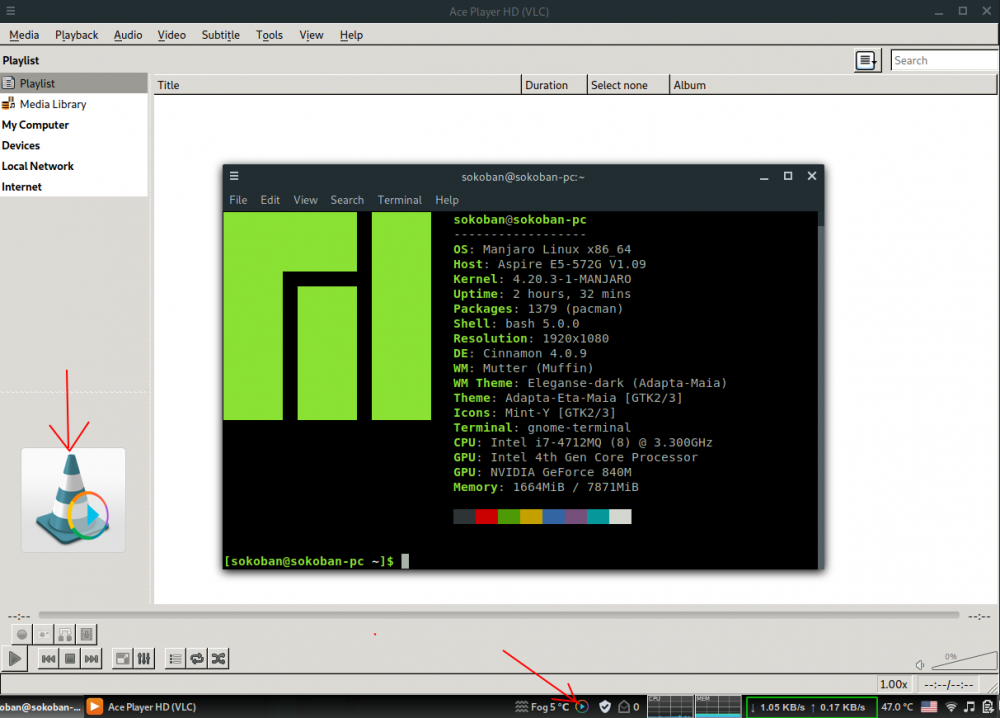This screenshot has width=1000, height=718.
Task: Open the terminal Terminal menu
Action: click(x=399, y=200)
